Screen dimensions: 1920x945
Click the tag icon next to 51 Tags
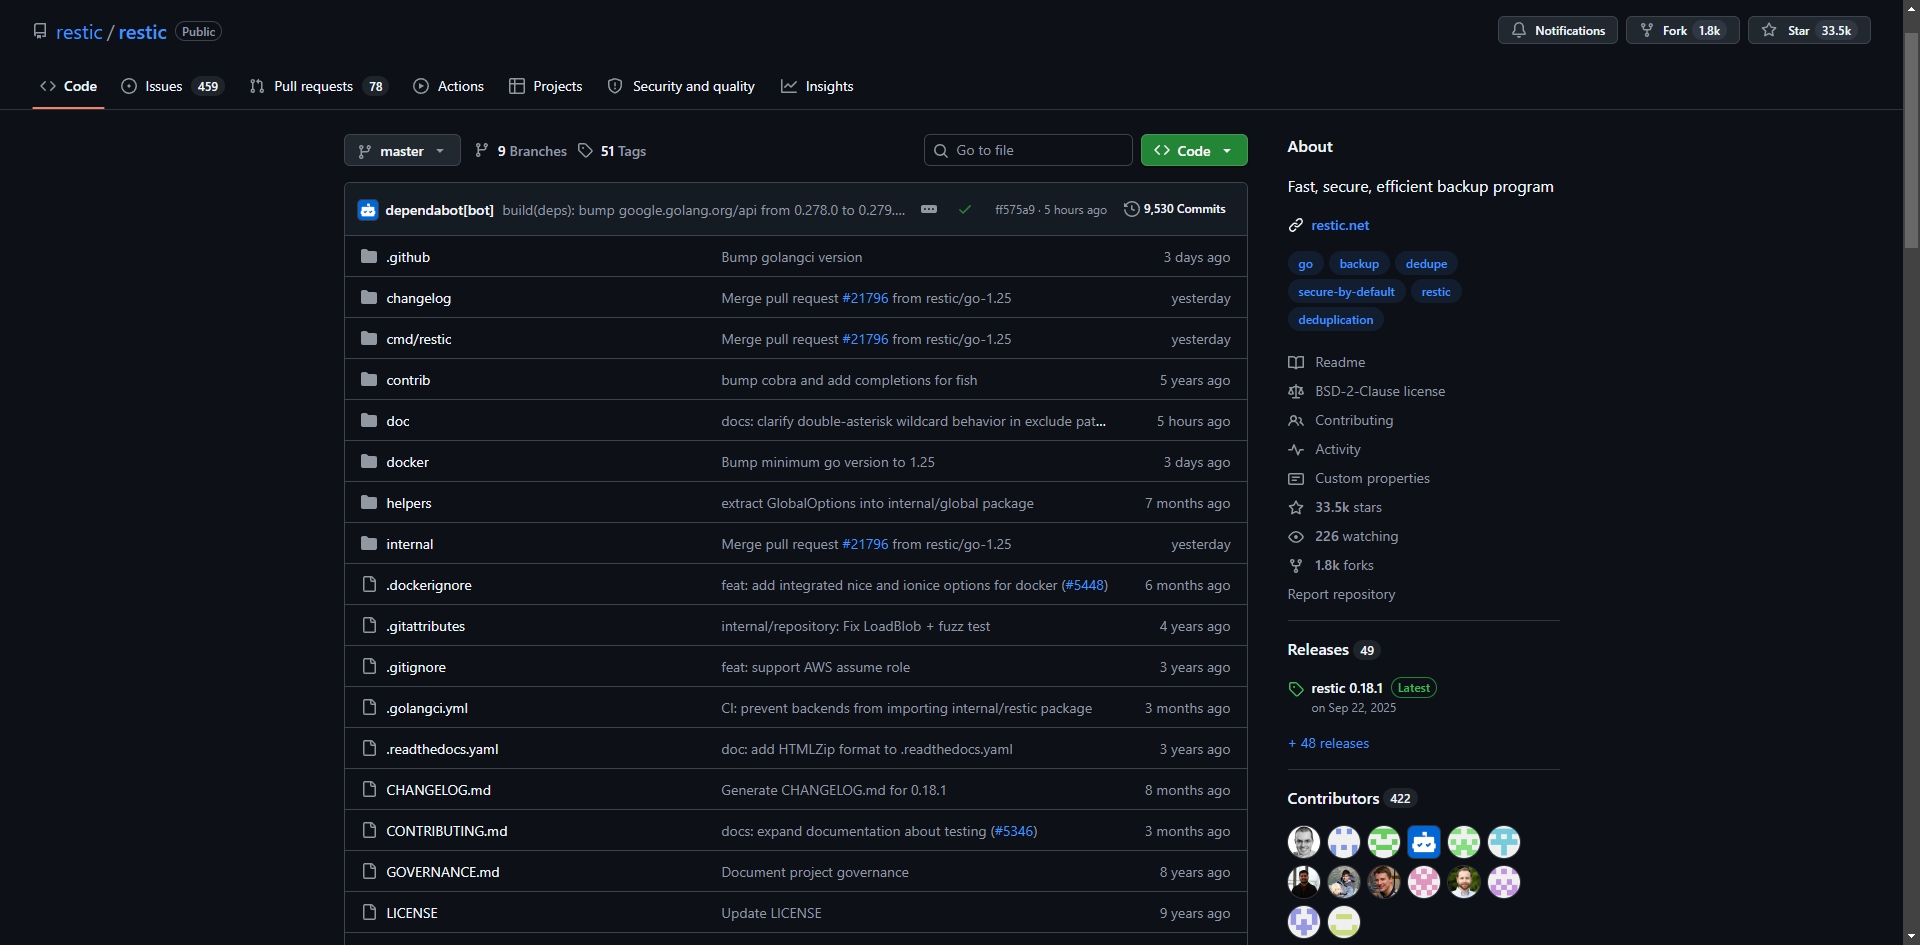586,151
